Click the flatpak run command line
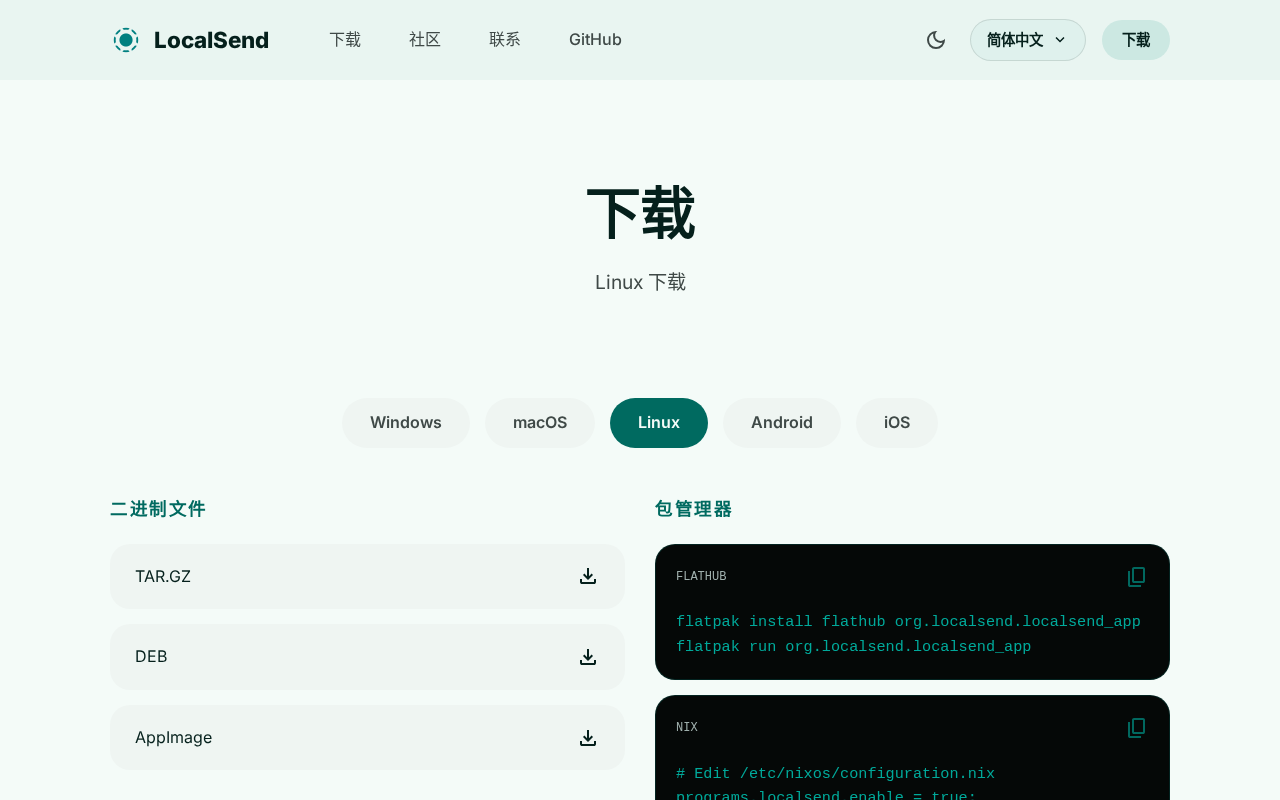Viewport: 1280px width, 800px height. point(853,647)
